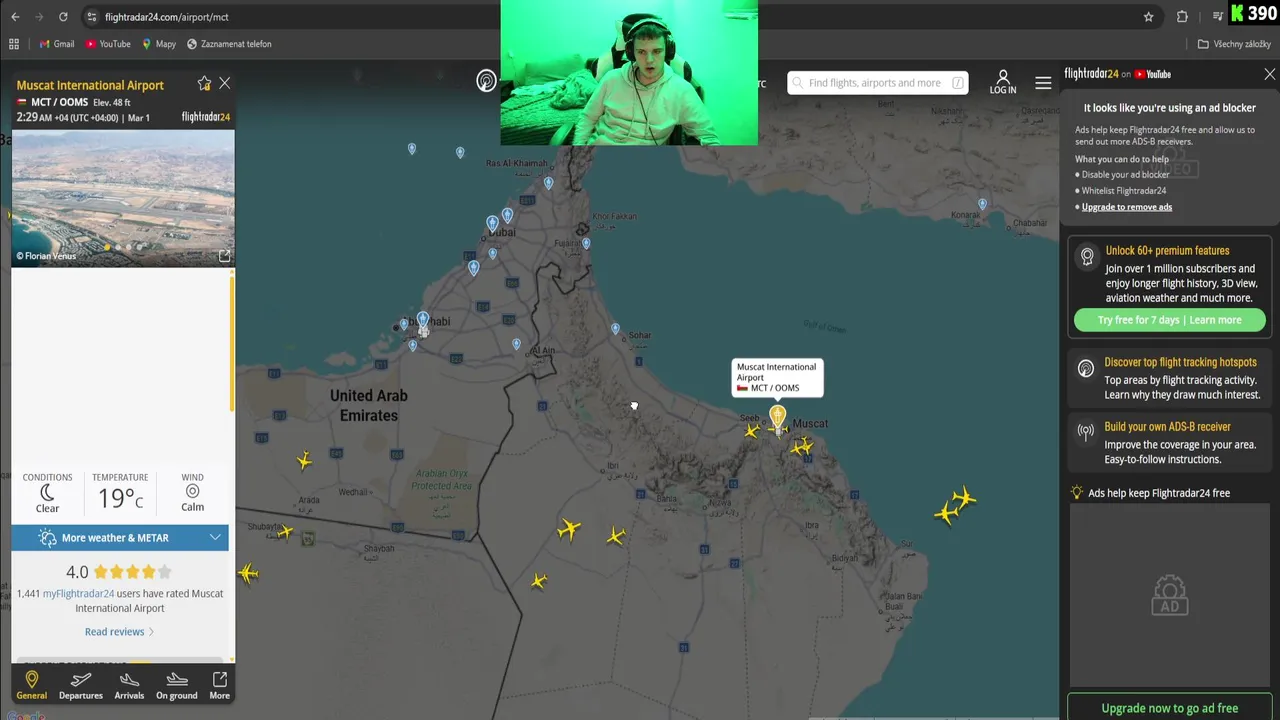
Task: Select the aircraft north of Arada
Action: (304, 460)
